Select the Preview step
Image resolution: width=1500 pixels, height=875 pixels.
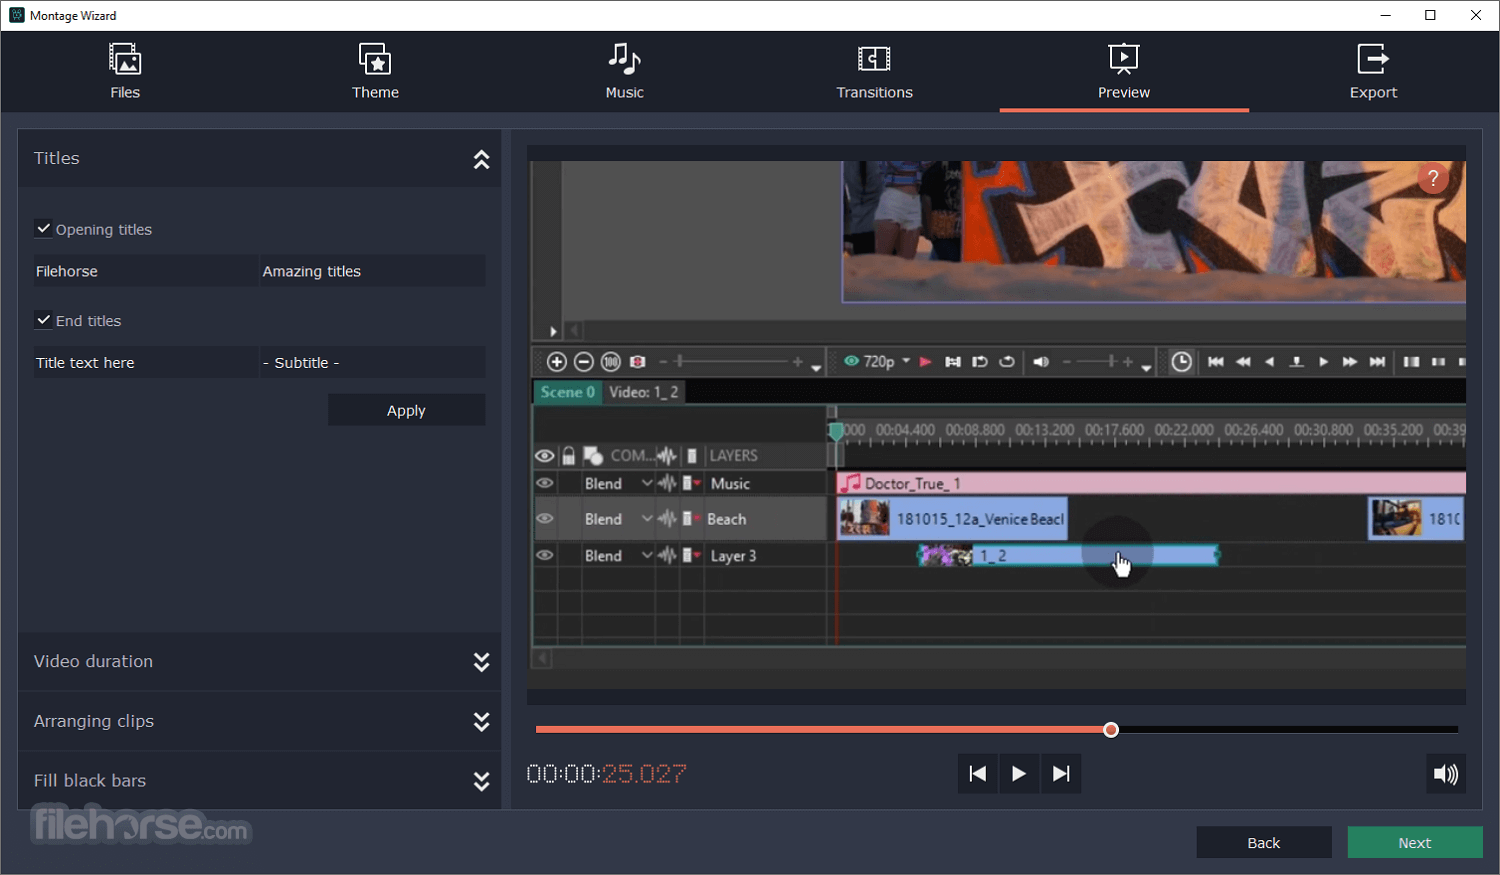tap(1124, 71)
